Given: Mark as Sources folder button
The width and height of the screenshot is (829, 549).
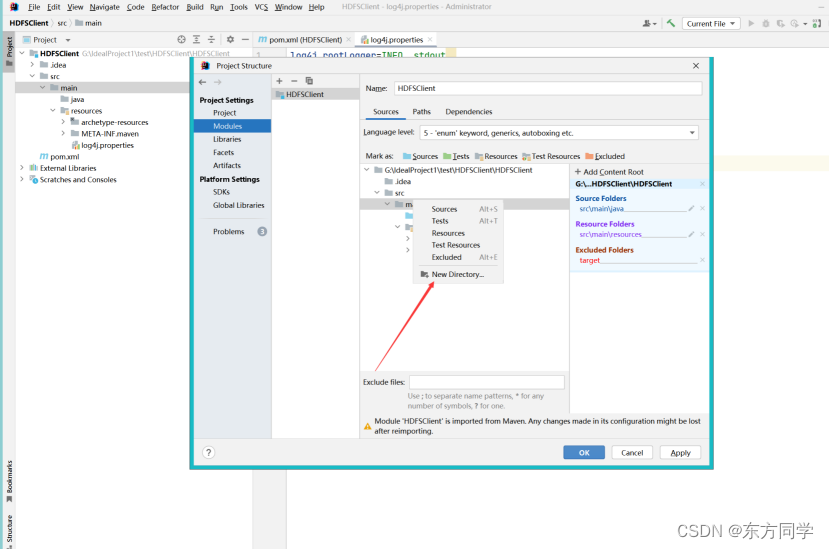Looking at the screenshot, I should click(420, 156).
